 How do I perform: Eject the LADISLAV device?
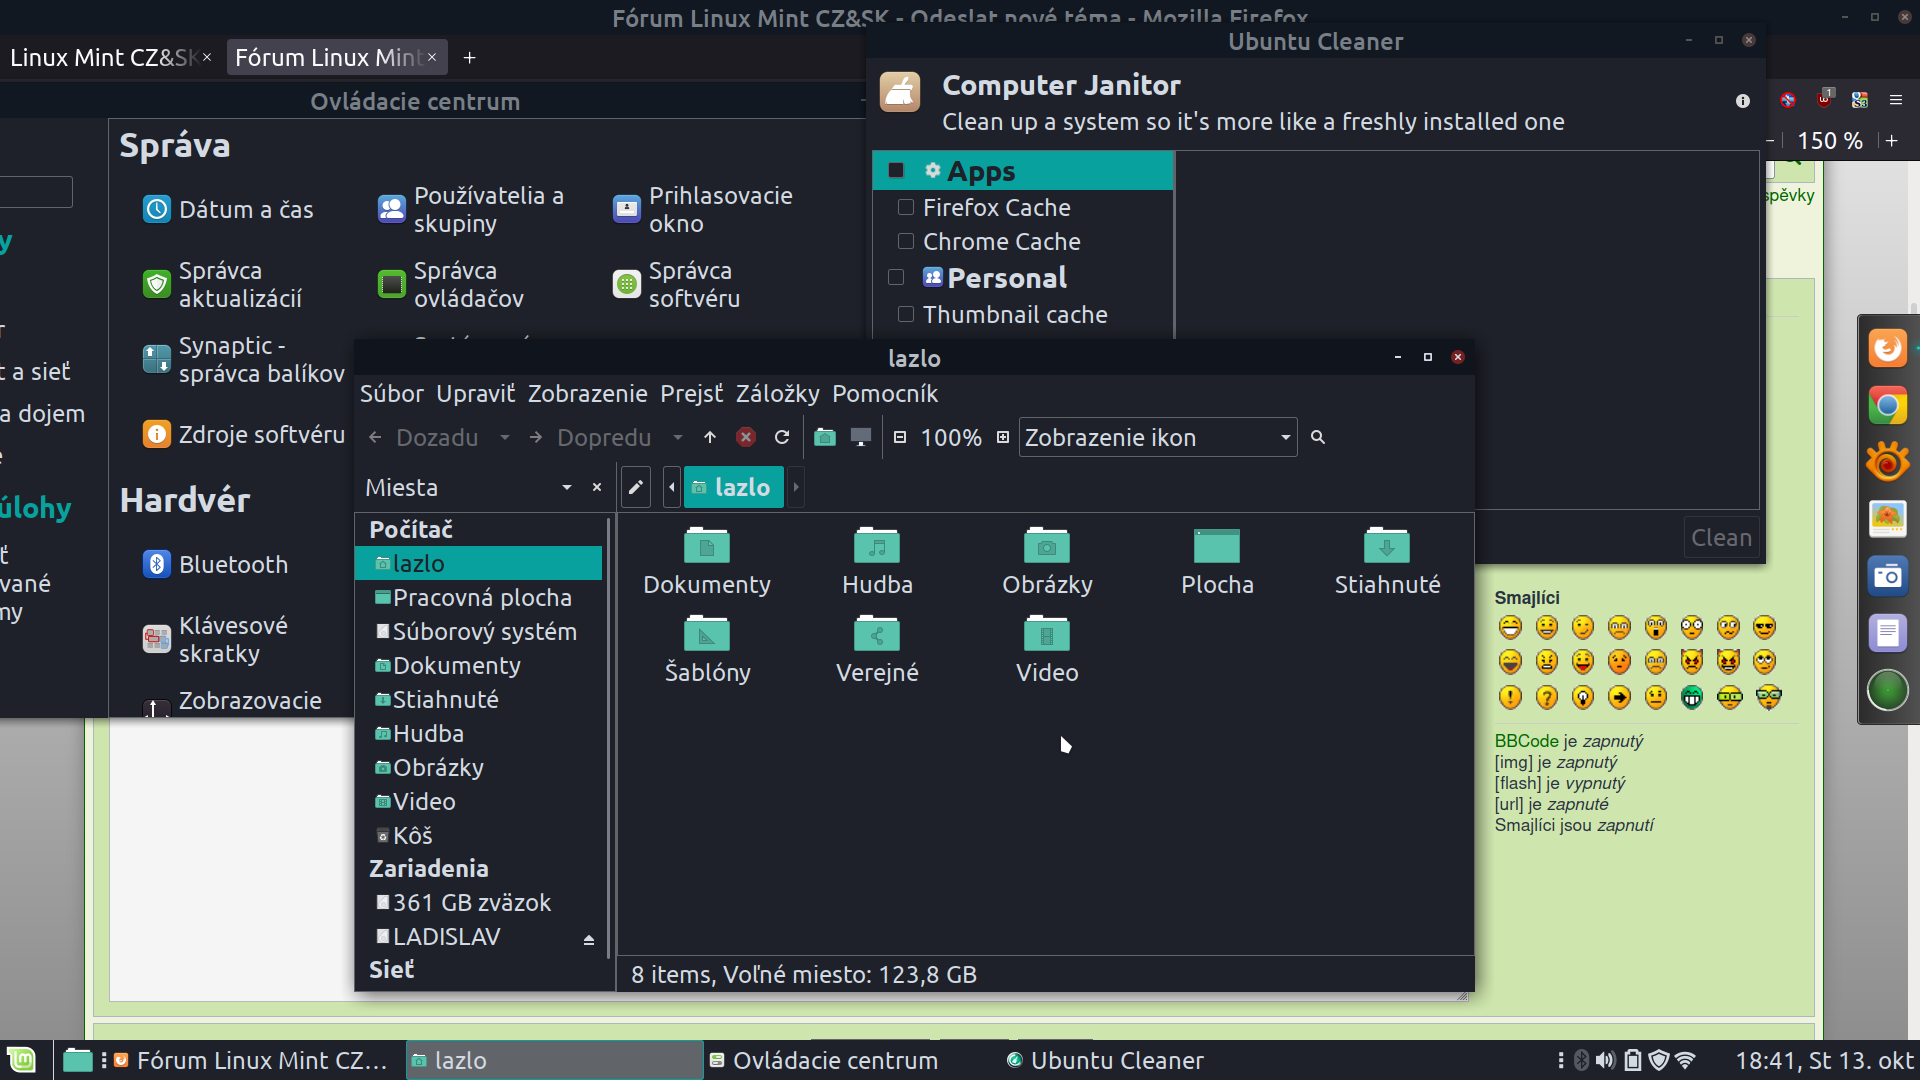click(x=588, y=940)
